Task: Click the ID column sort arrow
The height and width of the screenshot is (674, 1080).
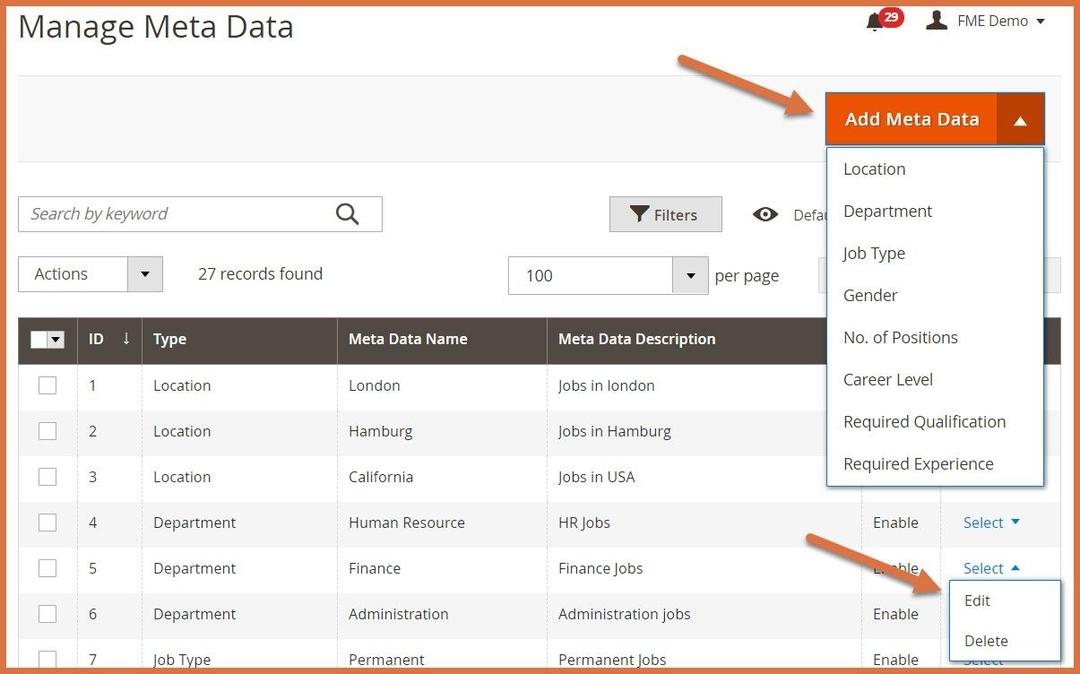Action: point(126,339)
